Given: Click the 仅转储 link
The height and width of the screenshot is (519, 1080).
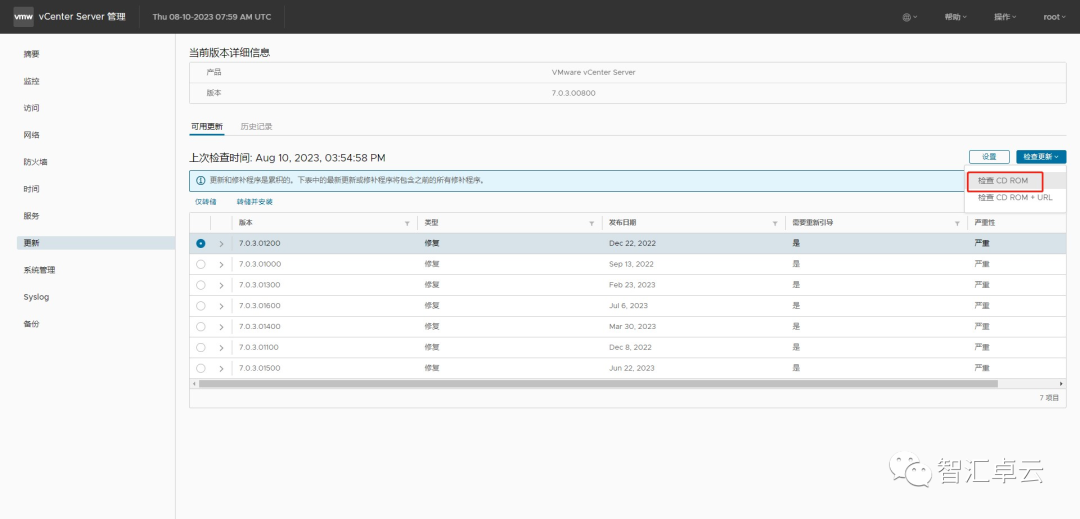Looking at the screenshot, I should pyautogui.click(x=205, y=202).
